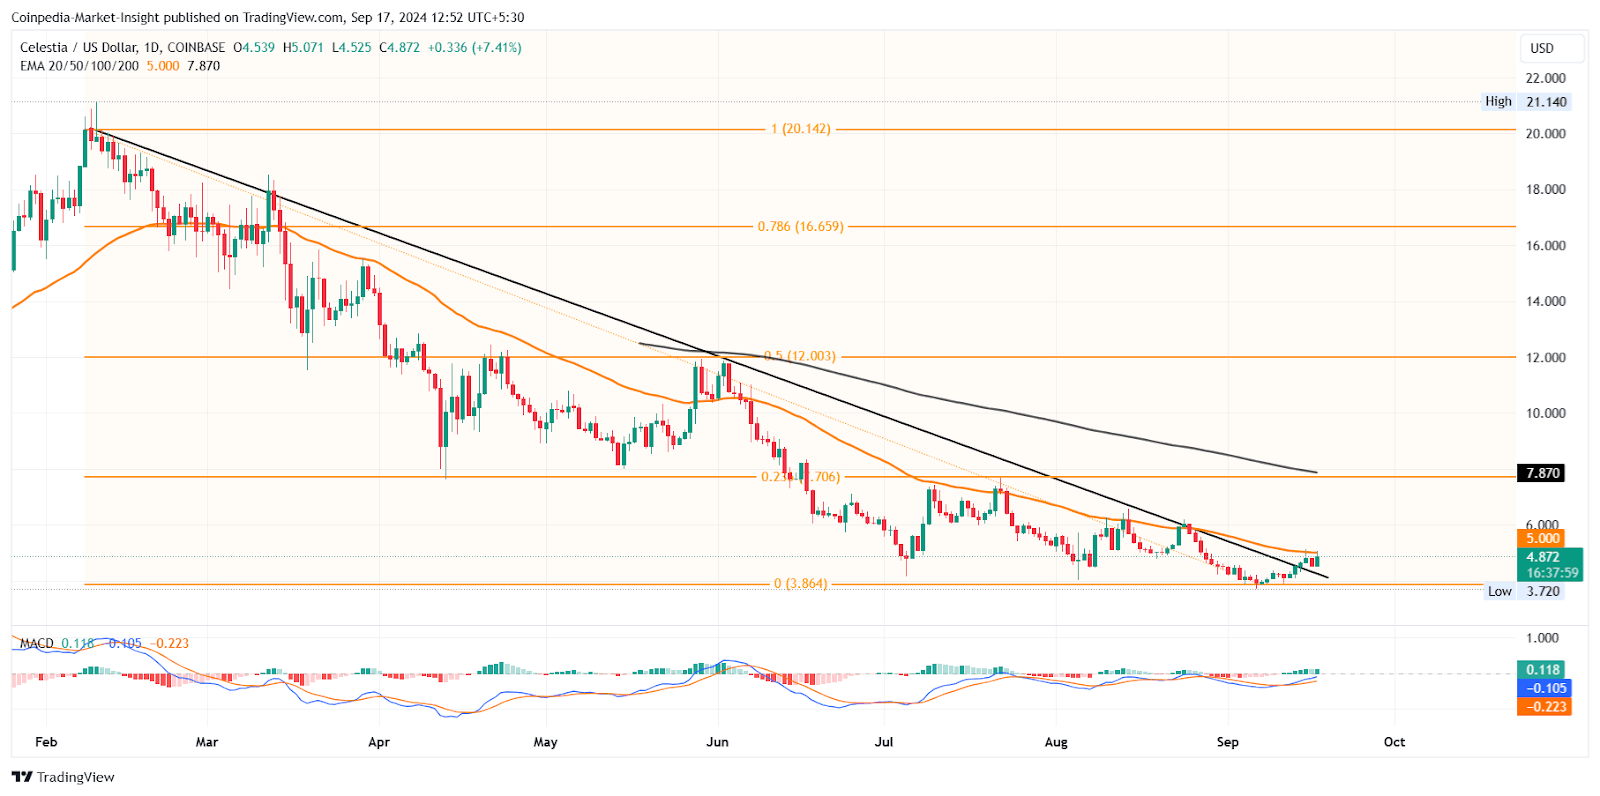Select the 0 (3.864) Fibonacci label

(x=800, y=584)
